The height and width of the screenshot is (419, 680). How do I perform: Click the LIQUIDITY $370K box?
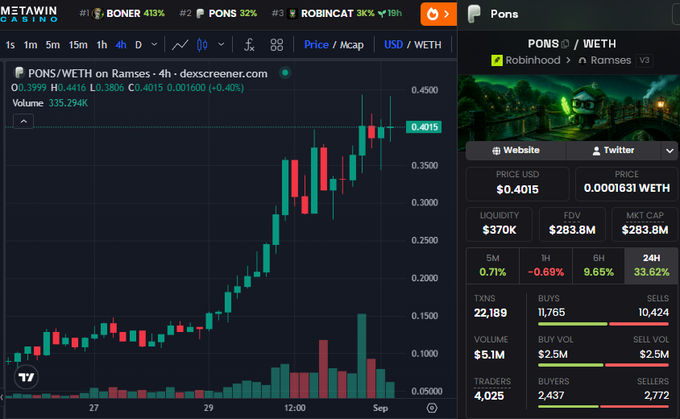click(x=499, y=224)
